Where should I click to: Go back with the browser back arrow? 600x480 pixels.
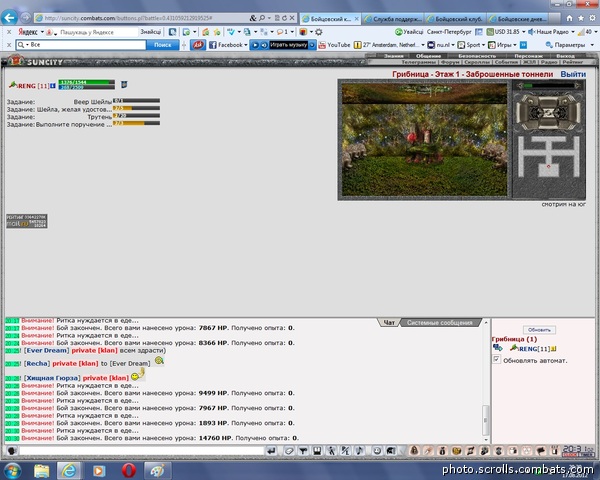pyautogui.click(x=10, y=18)
